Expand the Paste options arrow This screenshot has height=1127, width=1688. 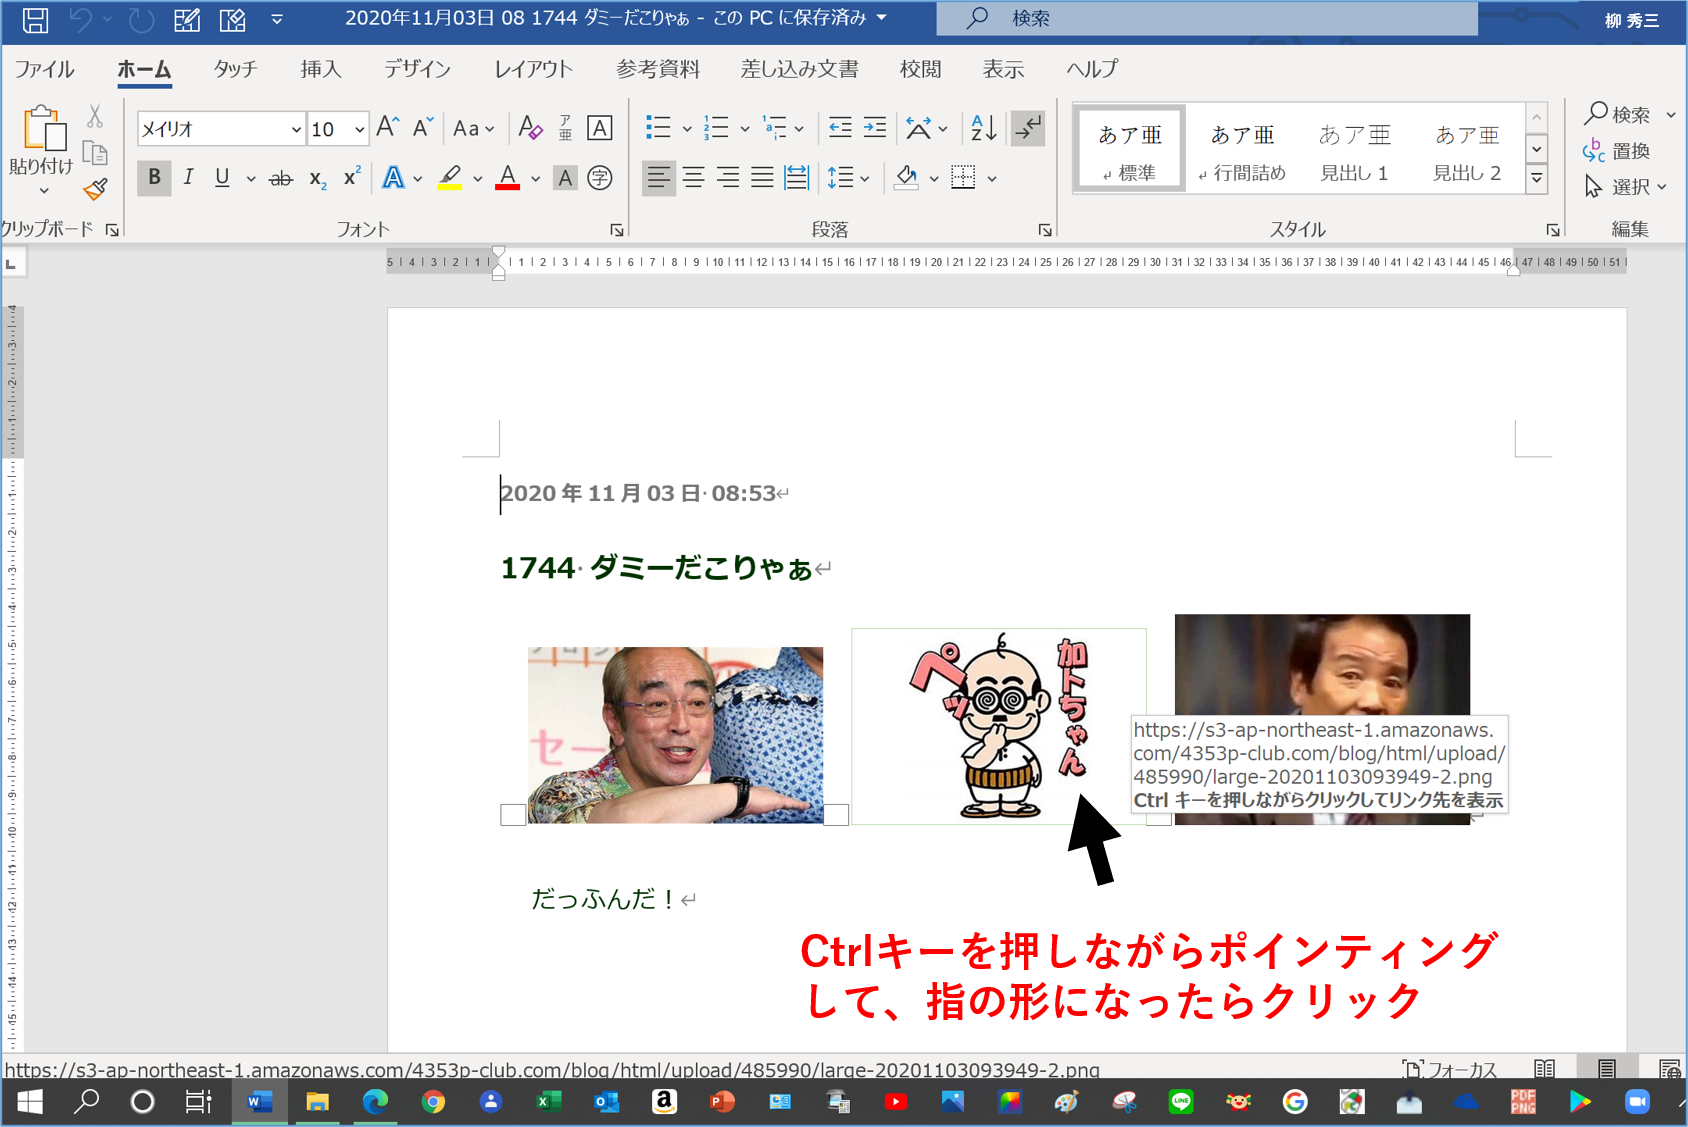44,191
